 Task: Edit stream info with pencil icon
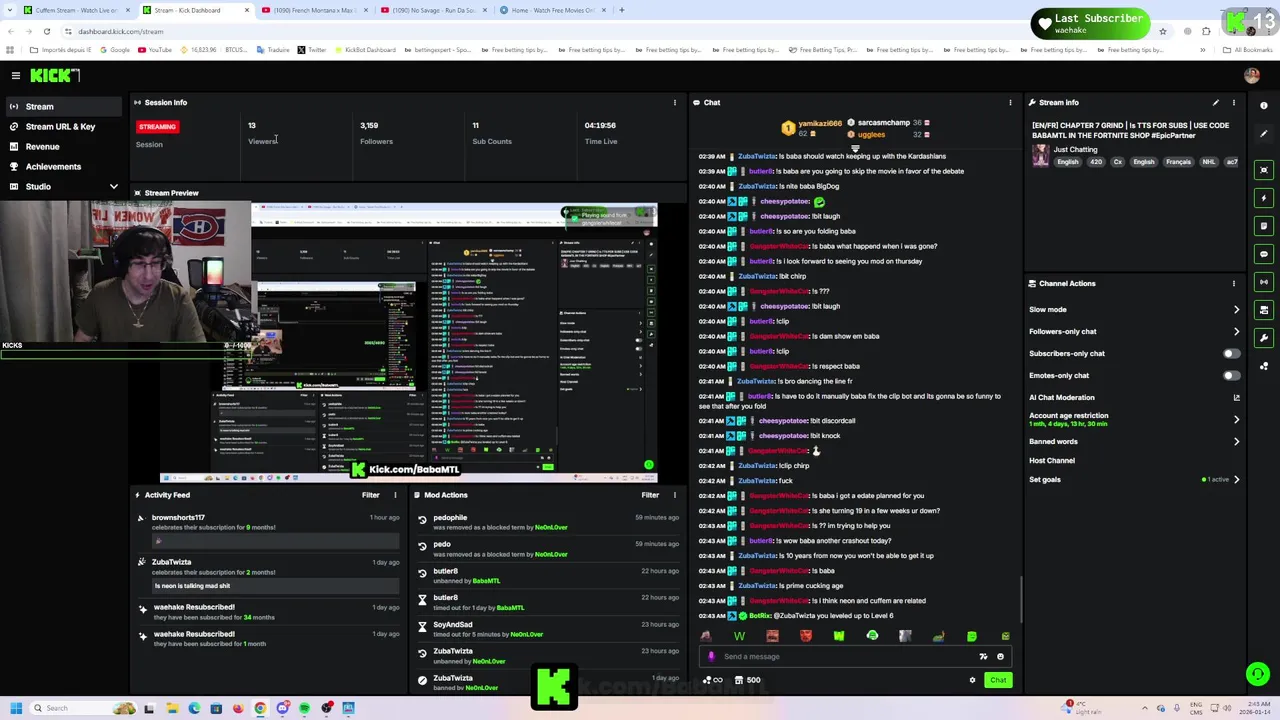tap(1215, 102)
